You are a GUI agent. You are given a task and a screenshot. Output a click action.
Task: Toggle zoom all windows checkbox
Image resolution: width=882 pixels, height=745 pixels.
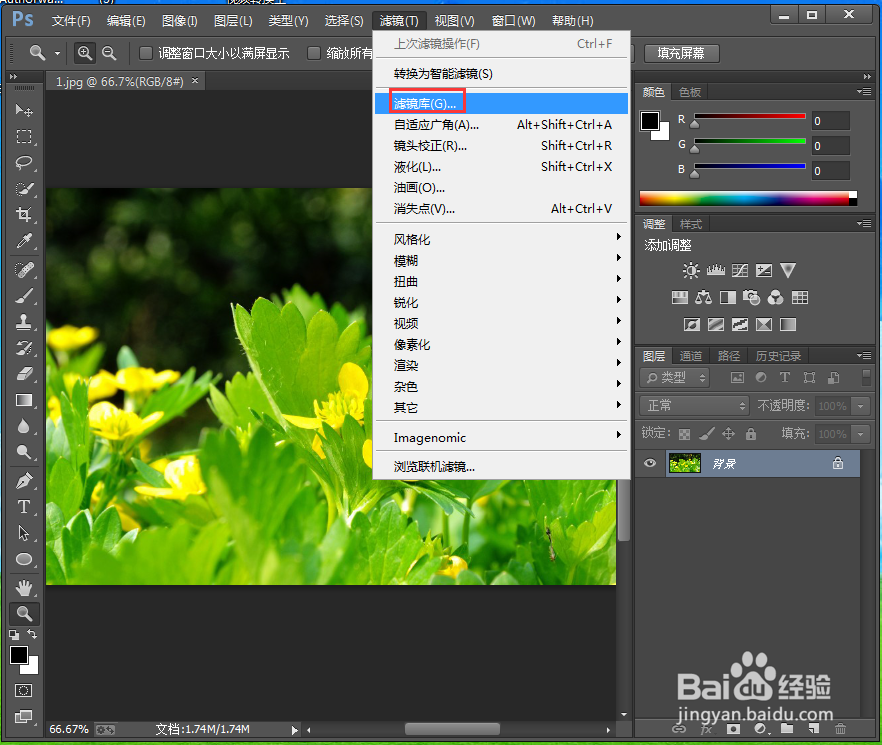pyautogui.click(x=314, y=53)
